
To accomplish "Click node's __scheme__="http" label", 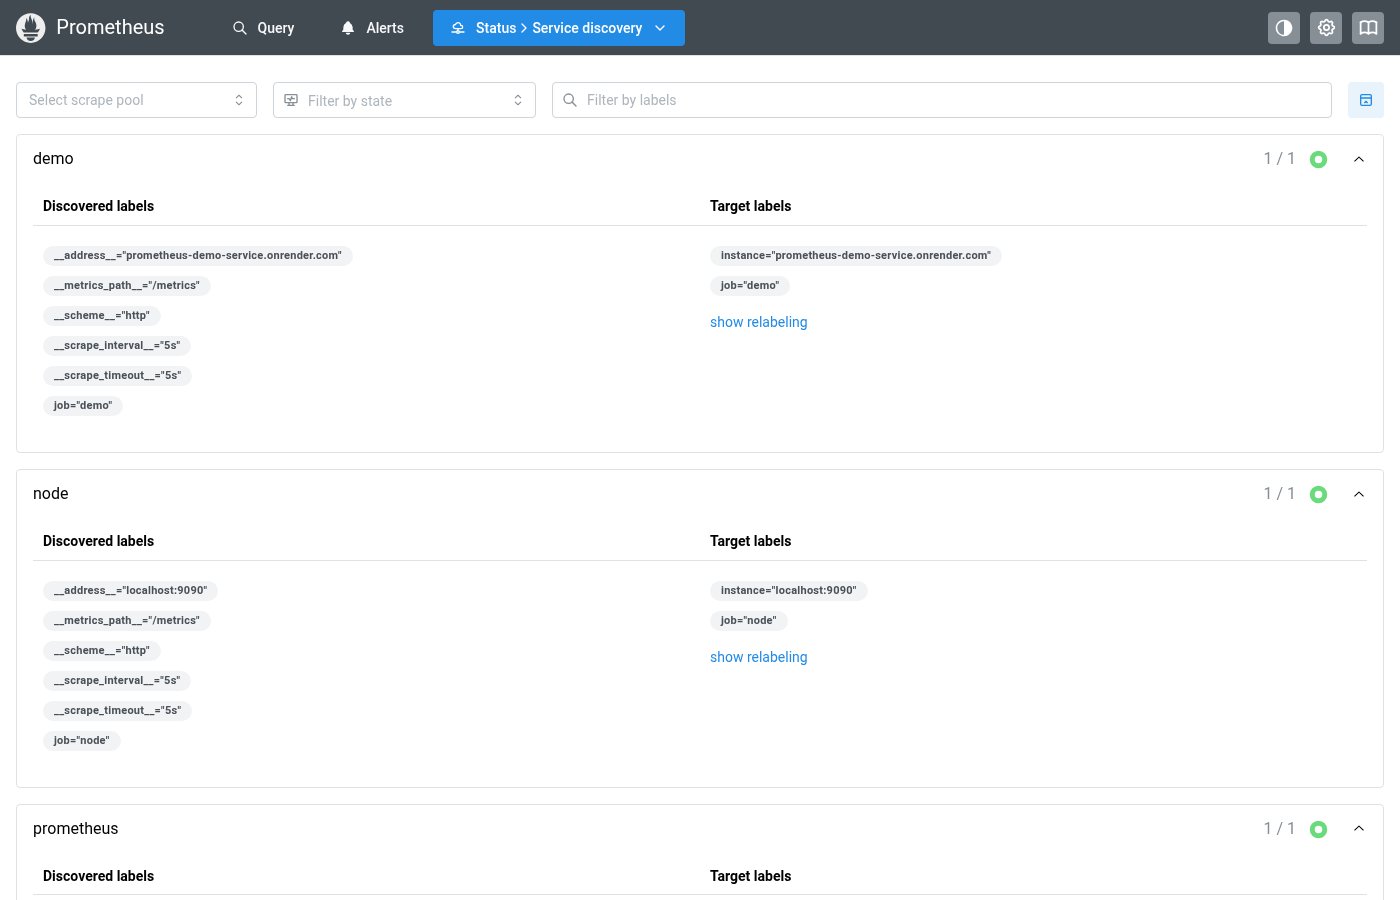I will click(102, 651).
